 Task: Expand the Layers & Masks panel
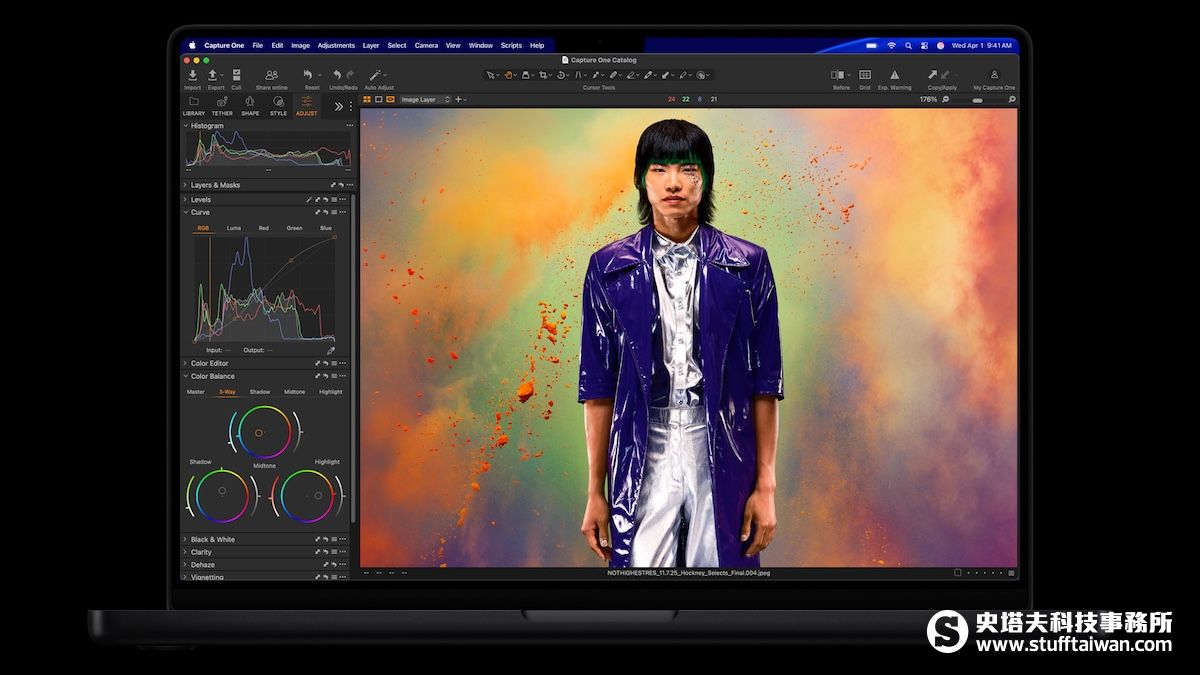pyautogui.click(x=215, y=185)
